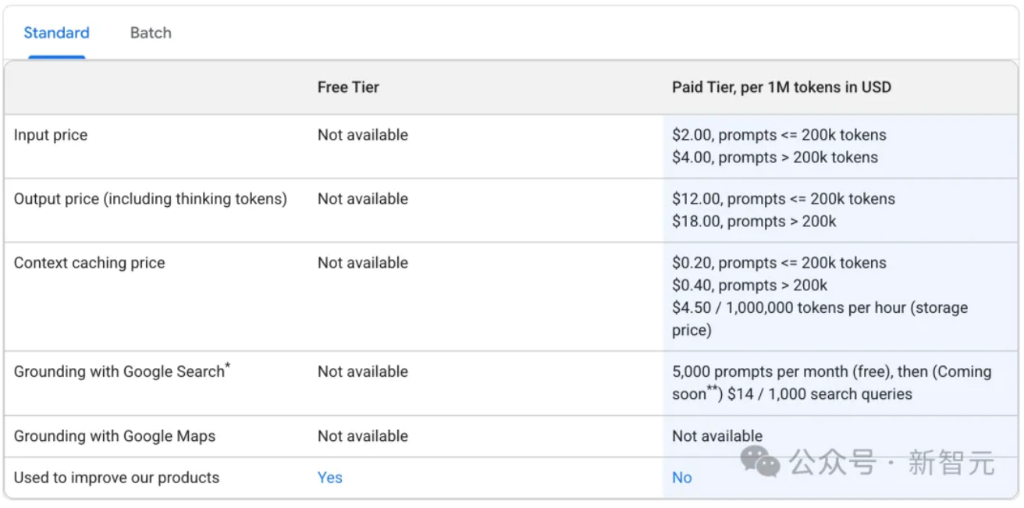Click the $4.00 input price line
Screen dimensions: 1024x508
pos(775,157)
